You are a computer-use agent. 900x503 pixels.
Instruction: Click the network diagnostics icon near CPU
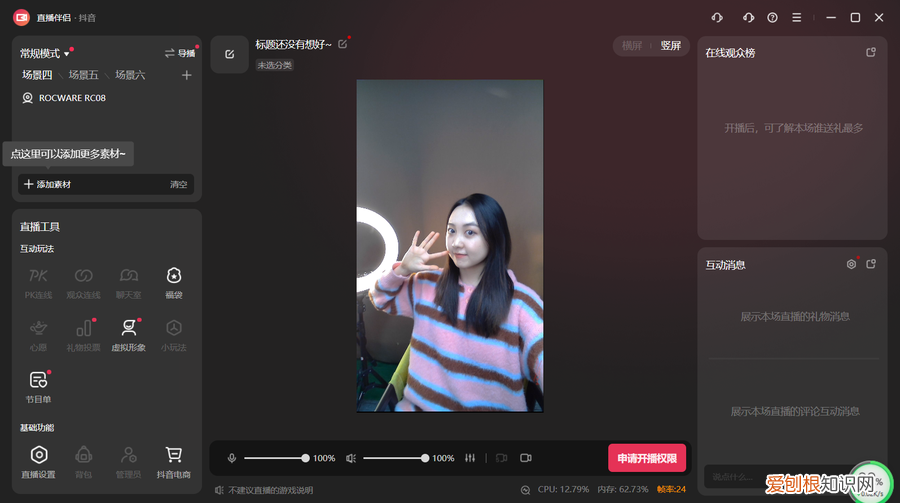(525, 490)
